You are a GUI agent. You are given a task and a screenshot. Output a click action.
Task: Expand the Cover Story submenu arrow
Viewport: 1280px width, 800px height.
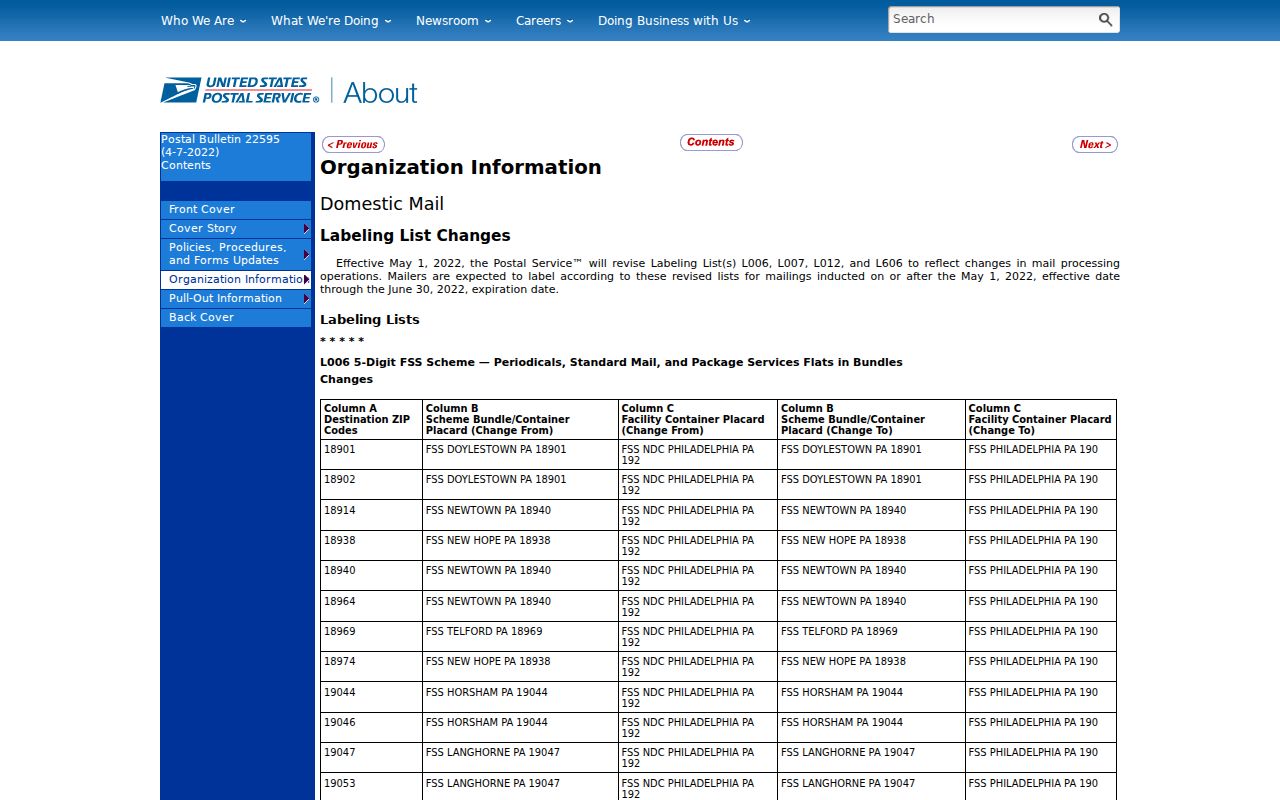pyautogui.click(x=306, y=229)
